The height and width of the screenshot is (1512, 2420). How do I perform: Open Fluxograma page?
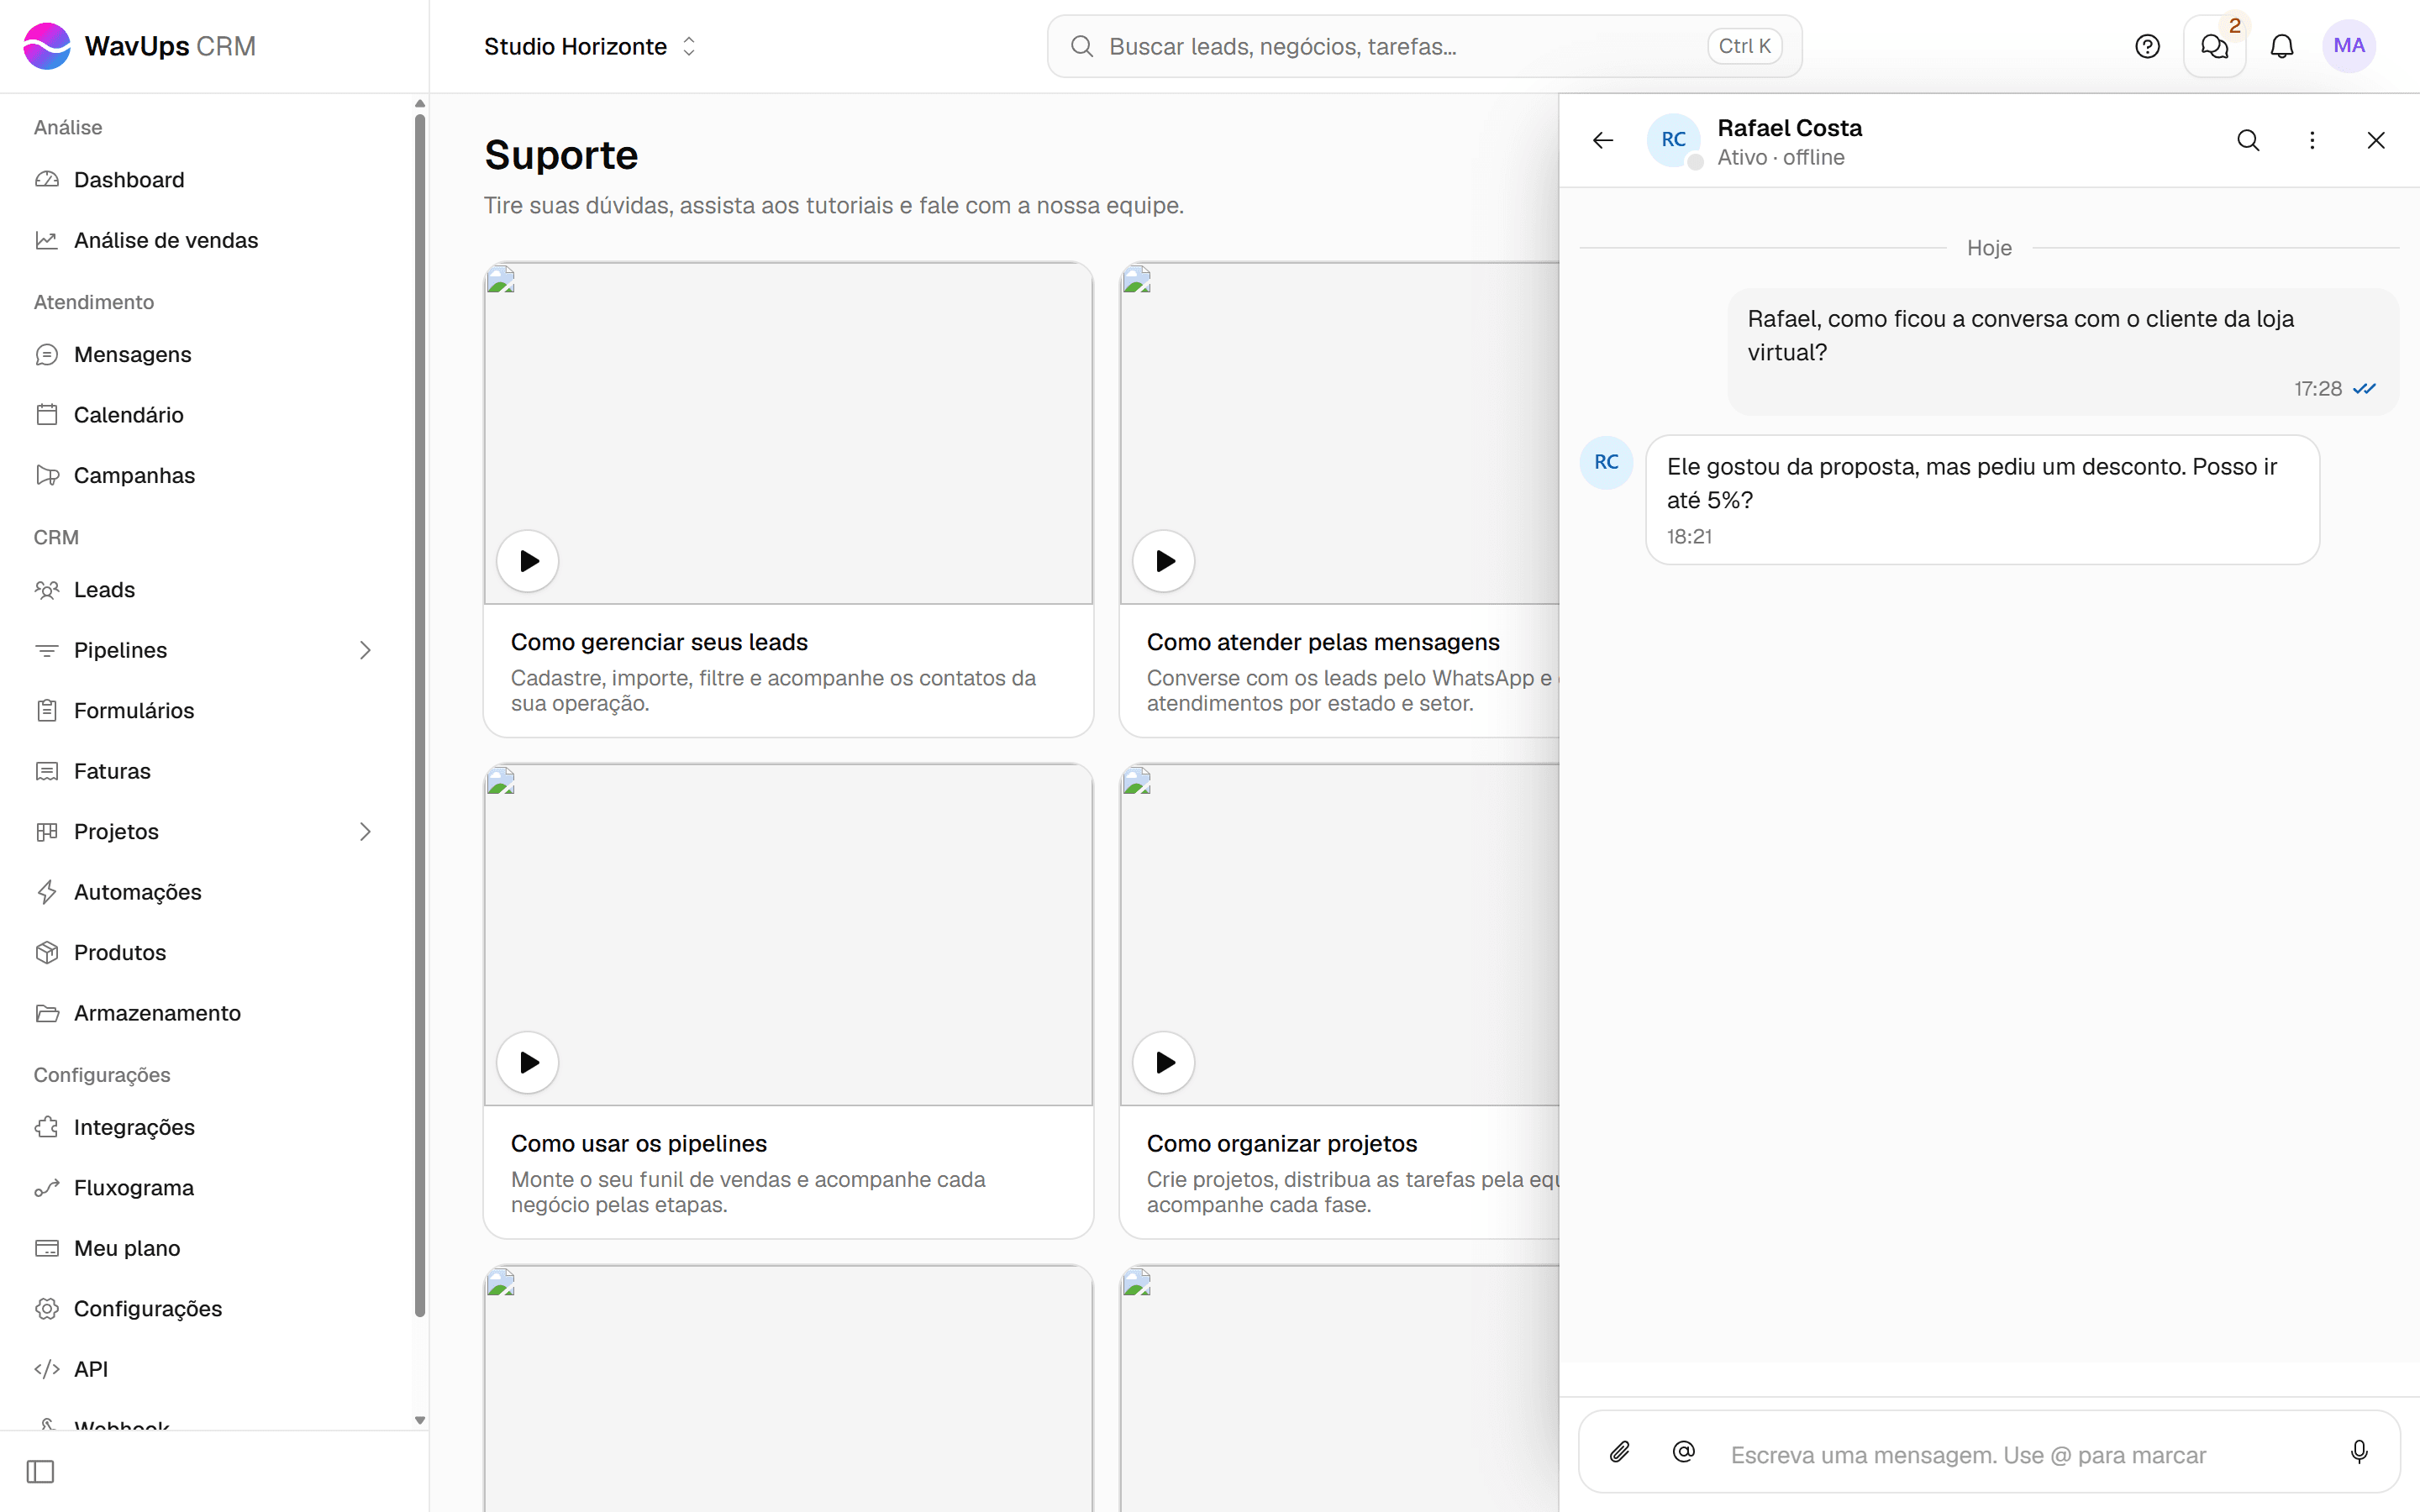(207, 1188)
